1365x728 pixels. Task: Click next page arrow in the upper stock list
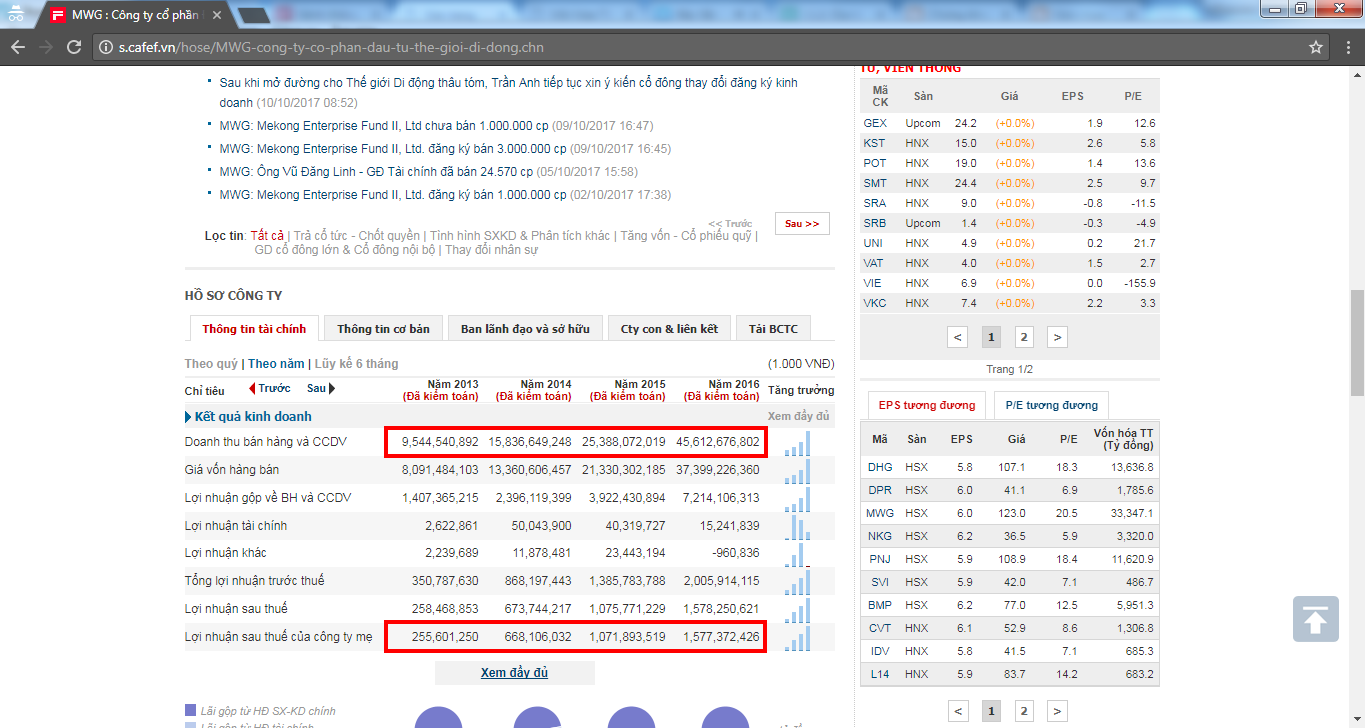[x=1057, y=337]
